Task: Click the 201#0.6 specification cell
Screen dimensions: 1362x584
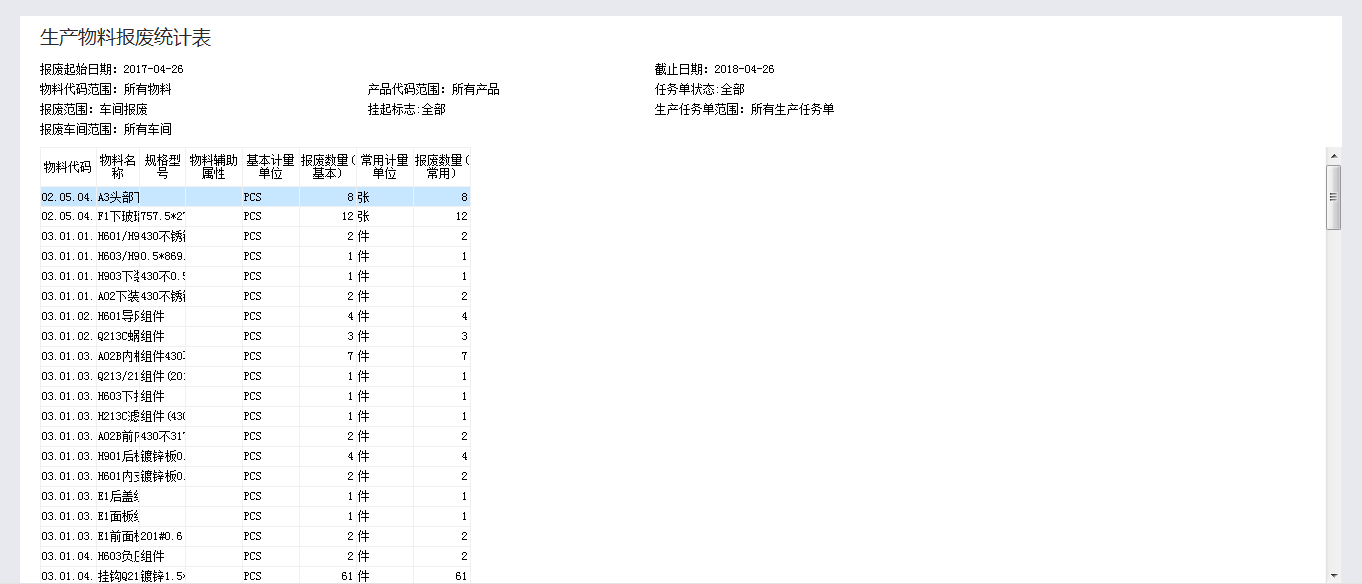Action: click(163, 536)
